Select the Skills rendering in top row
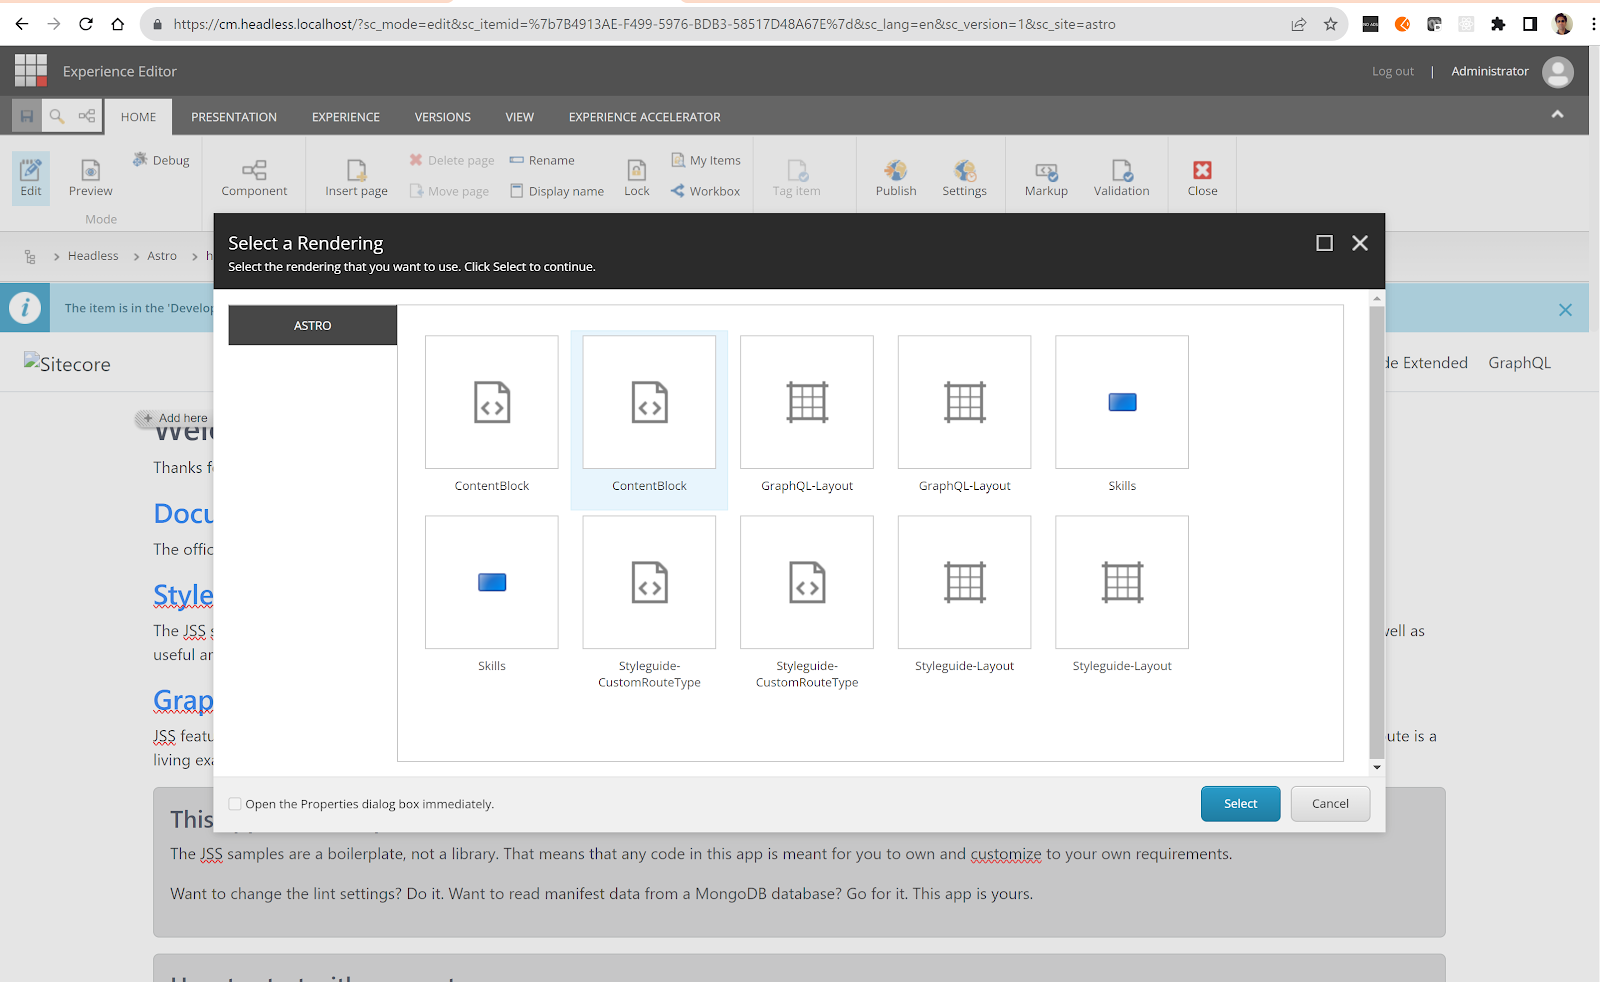Viewport: 1600px width, 982px height. pyautogui.click(x=1122, y=402)
